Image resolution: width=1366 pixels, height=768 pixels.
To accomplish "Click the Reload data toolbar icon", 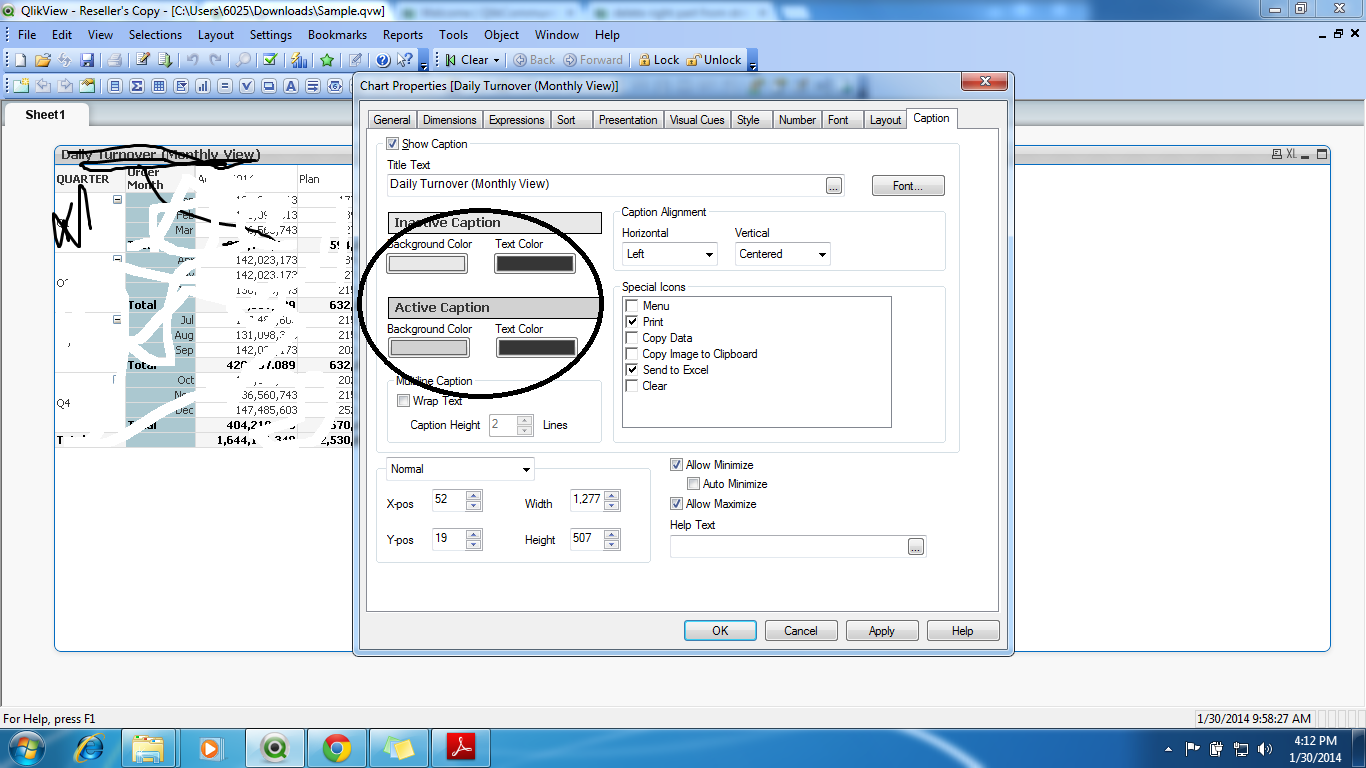I will pos(165,60).
